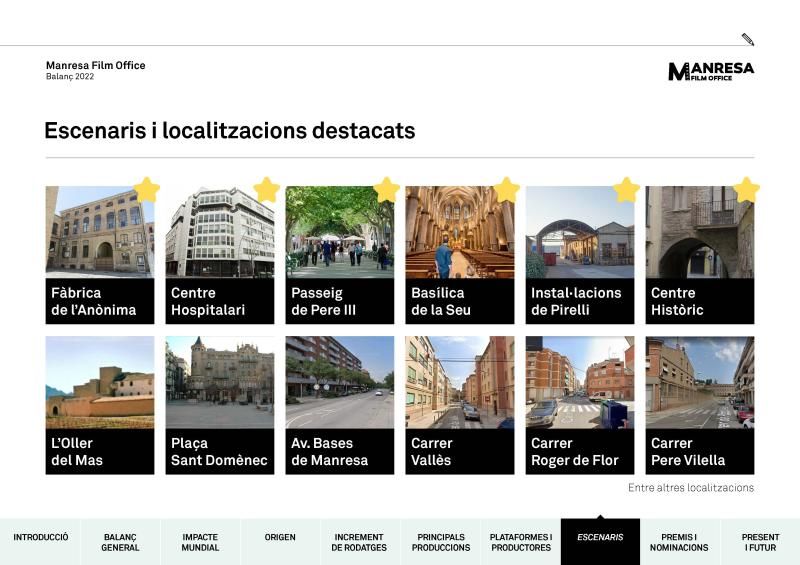This screenshot has height=565, width=800.
Task: Open the Fàbrica de l'Anònima photo
Action: click(x=100, y=232)
